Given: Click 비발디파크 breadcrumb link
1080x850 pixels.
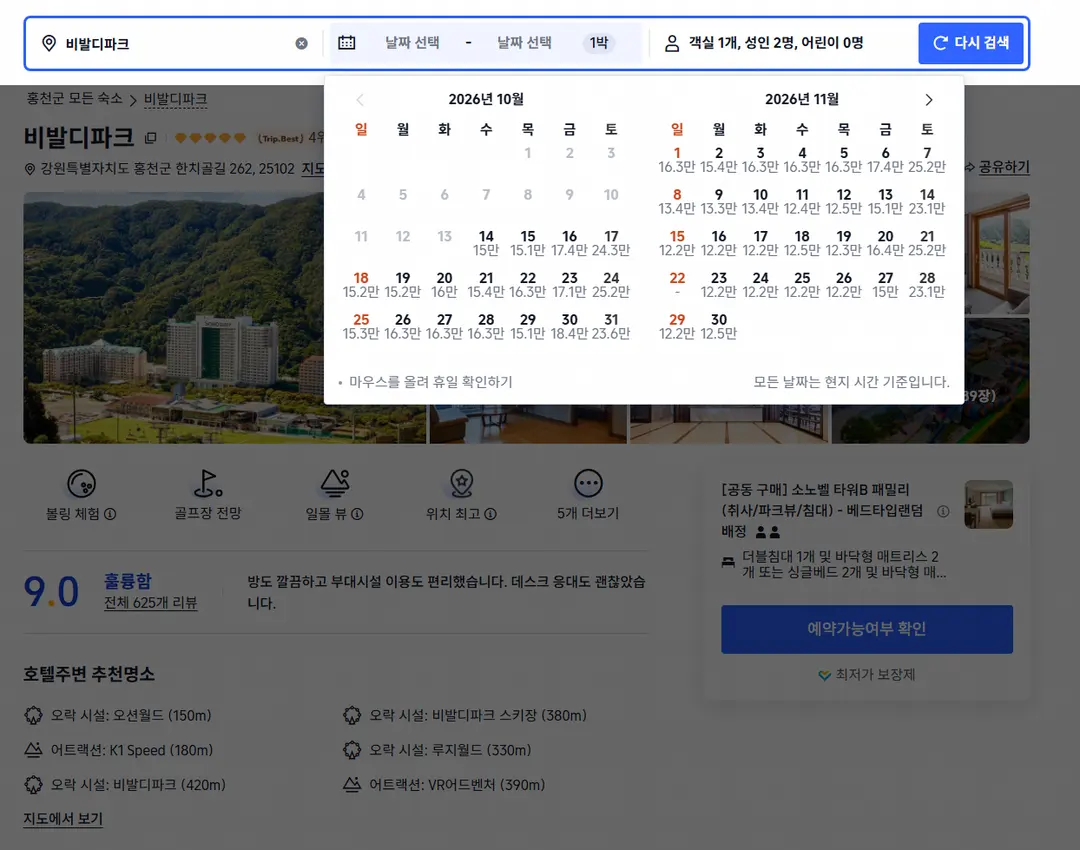Looking at the screenshot, I should pyautogui.click(x=175, y=99).
